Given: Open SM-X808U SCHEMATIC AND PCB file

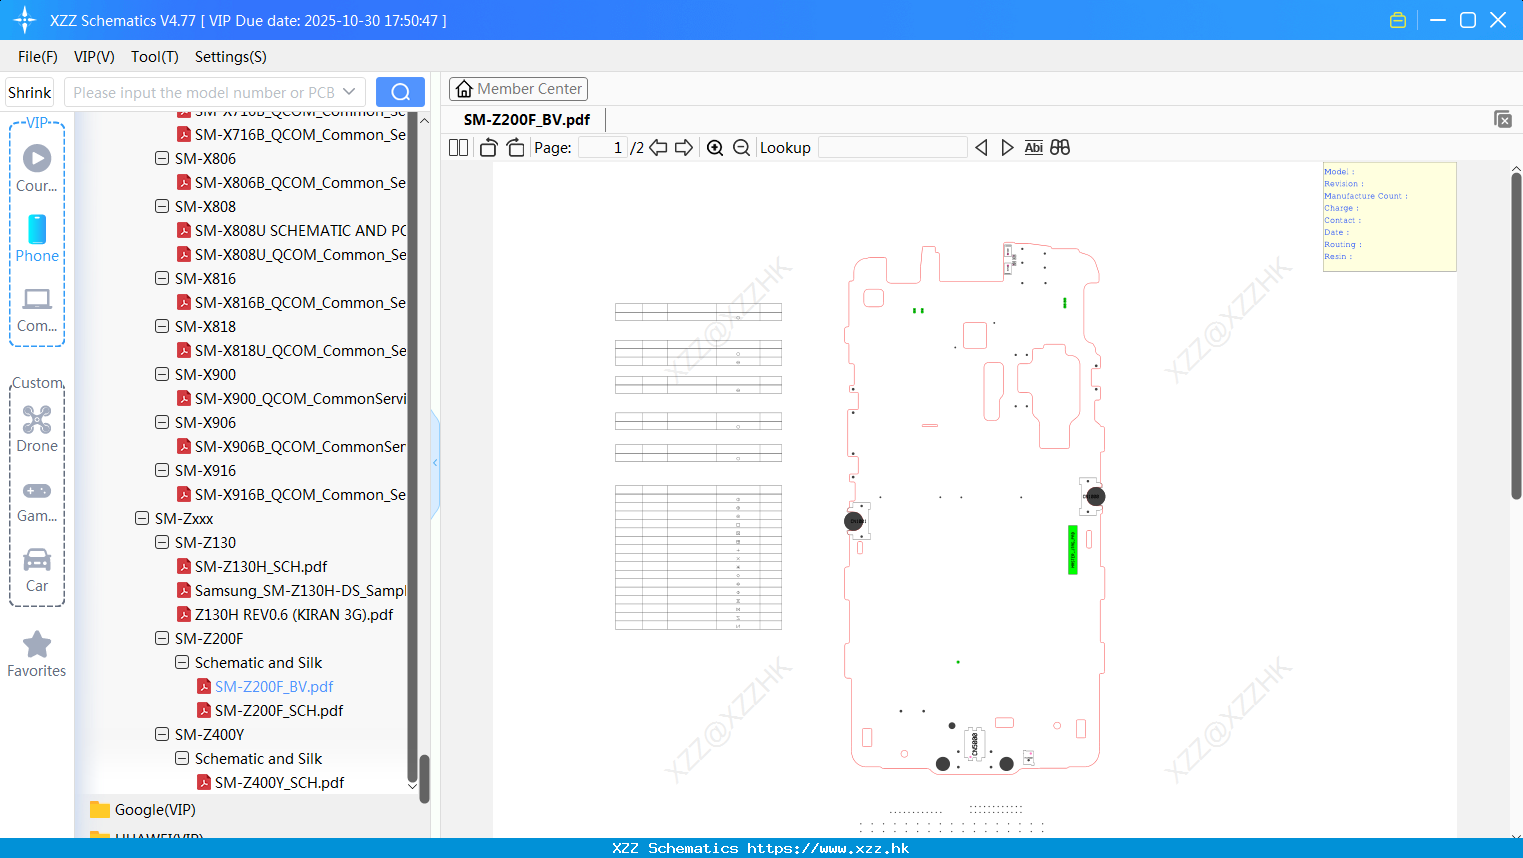Looking at the screenshot, I should click(x=291, y=230).
